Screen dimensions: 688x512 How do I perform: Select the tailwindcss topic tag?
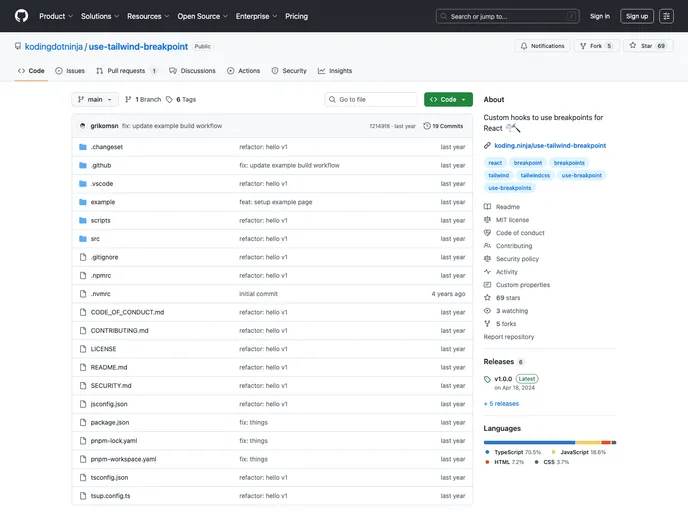pos(535,175)
